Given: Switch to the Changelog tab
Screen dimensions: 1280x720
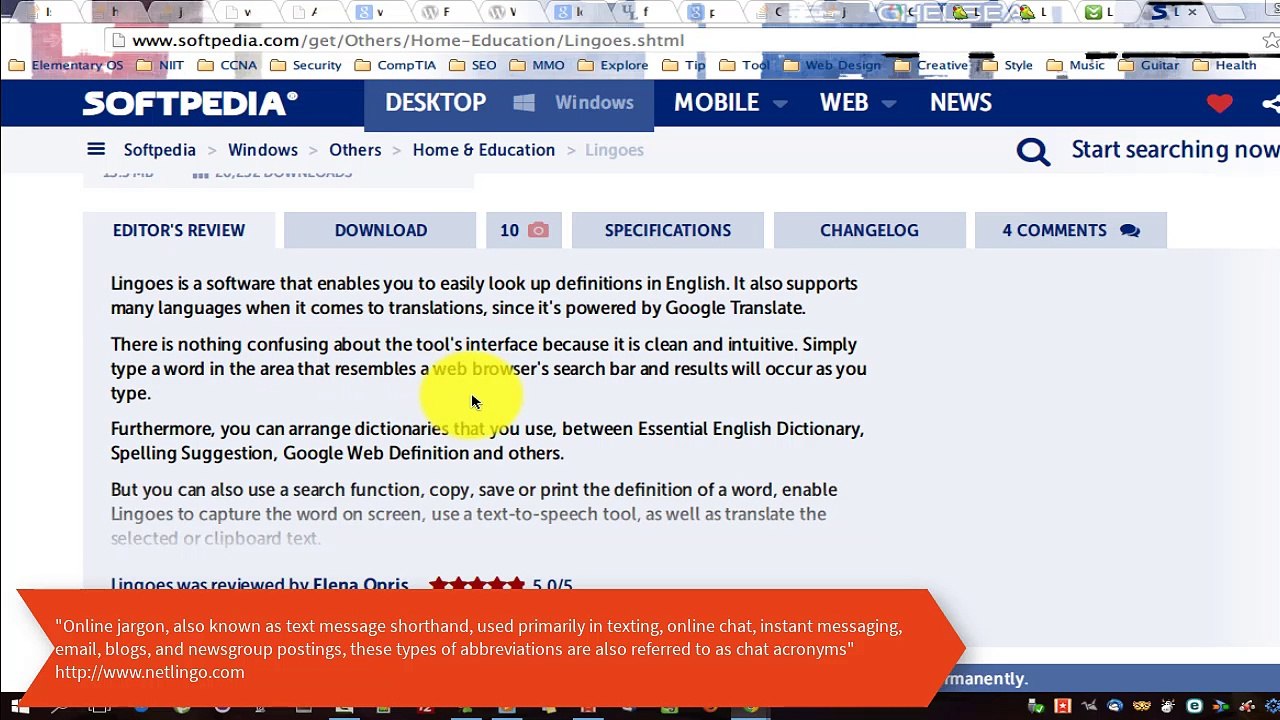Looking at the screenshot, I should coord(870,230).
